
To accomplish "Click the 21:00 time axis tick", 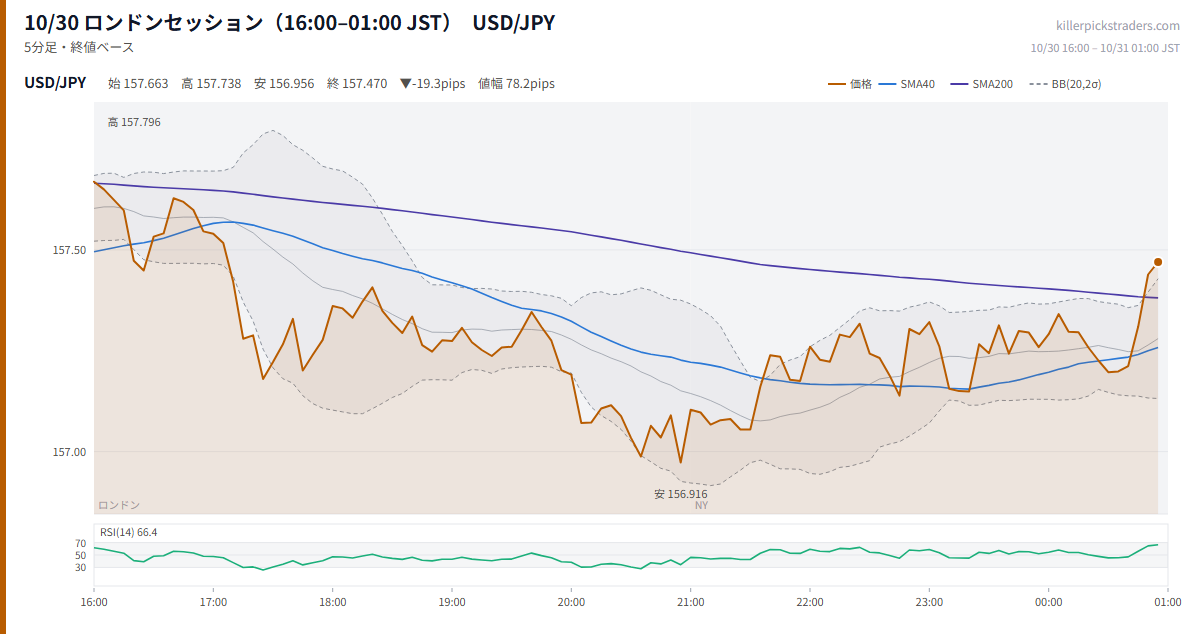I will pos(690,602).
